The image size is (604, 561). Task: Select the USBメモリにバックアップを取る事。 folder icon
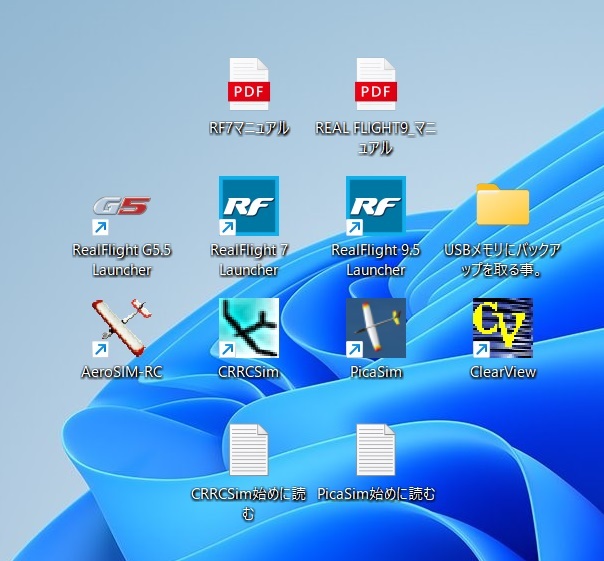pyautogui.click(x=503, y=204)
